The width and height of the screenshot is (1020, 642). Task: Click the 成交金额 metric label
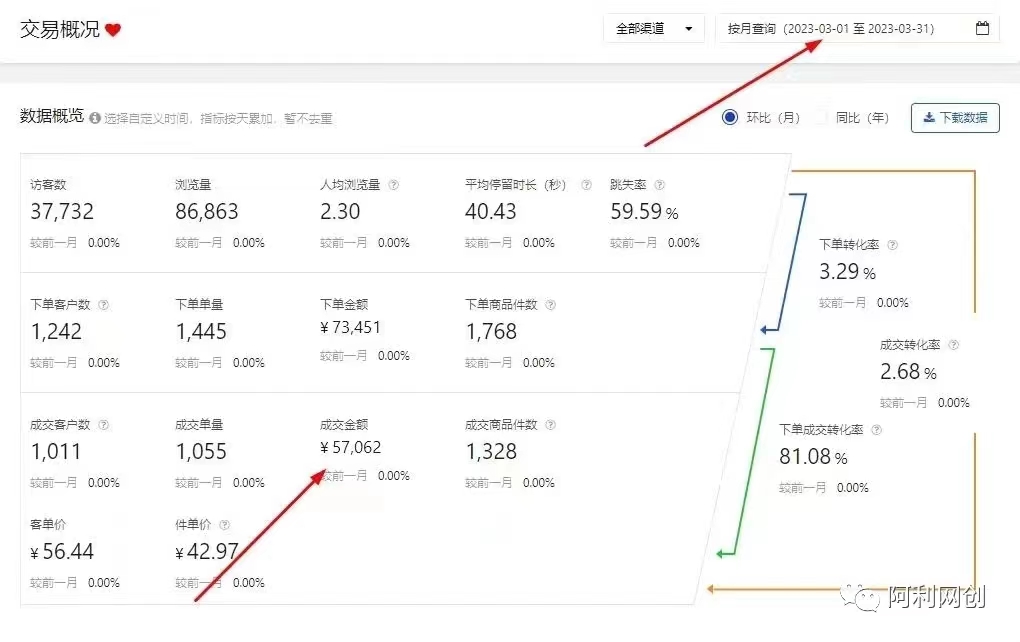[344, 425]
